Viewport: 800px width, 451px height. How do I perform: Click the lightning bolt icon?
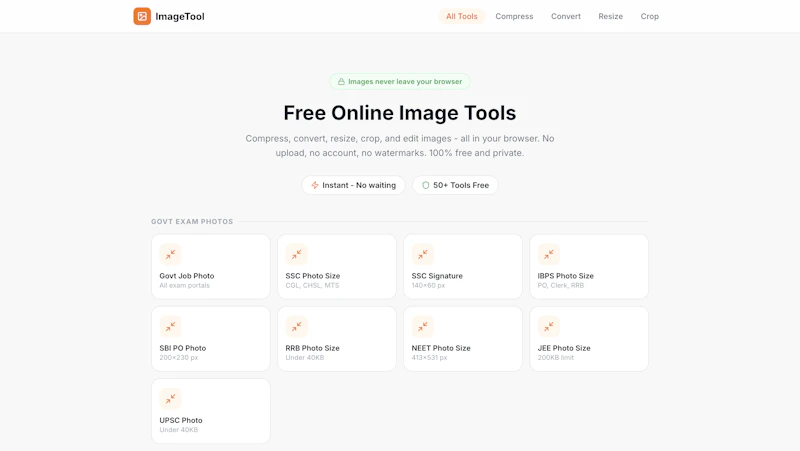coord(315,185)
